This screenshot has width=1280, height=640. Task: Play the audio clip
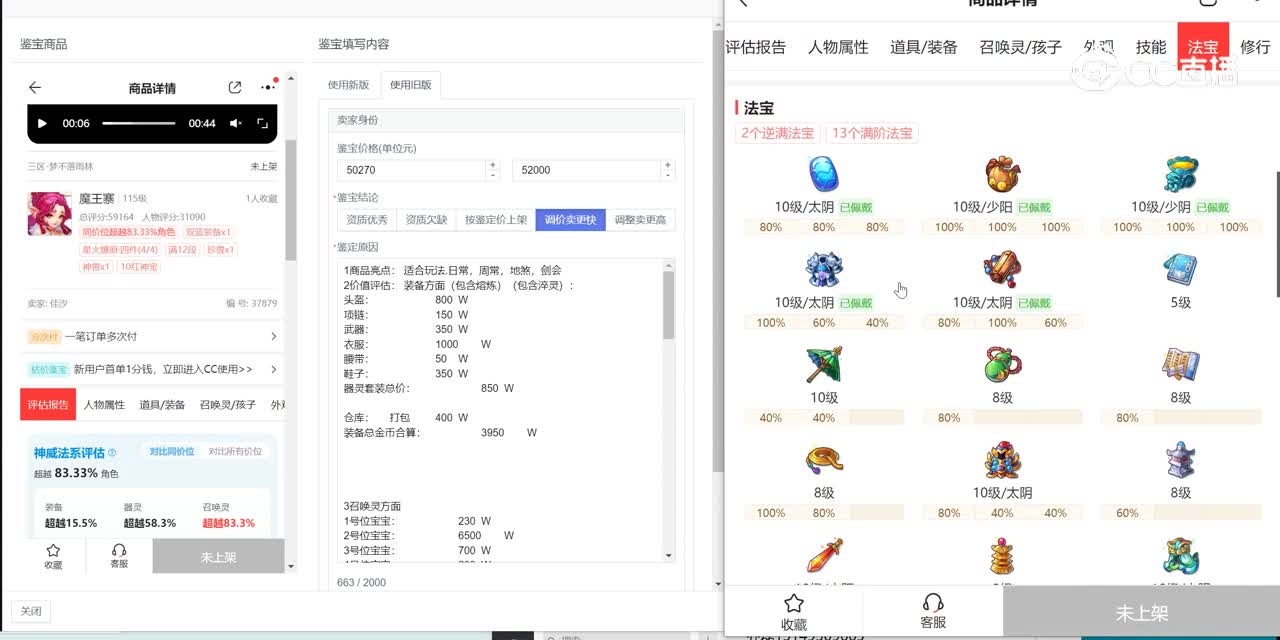coord(42,123)
